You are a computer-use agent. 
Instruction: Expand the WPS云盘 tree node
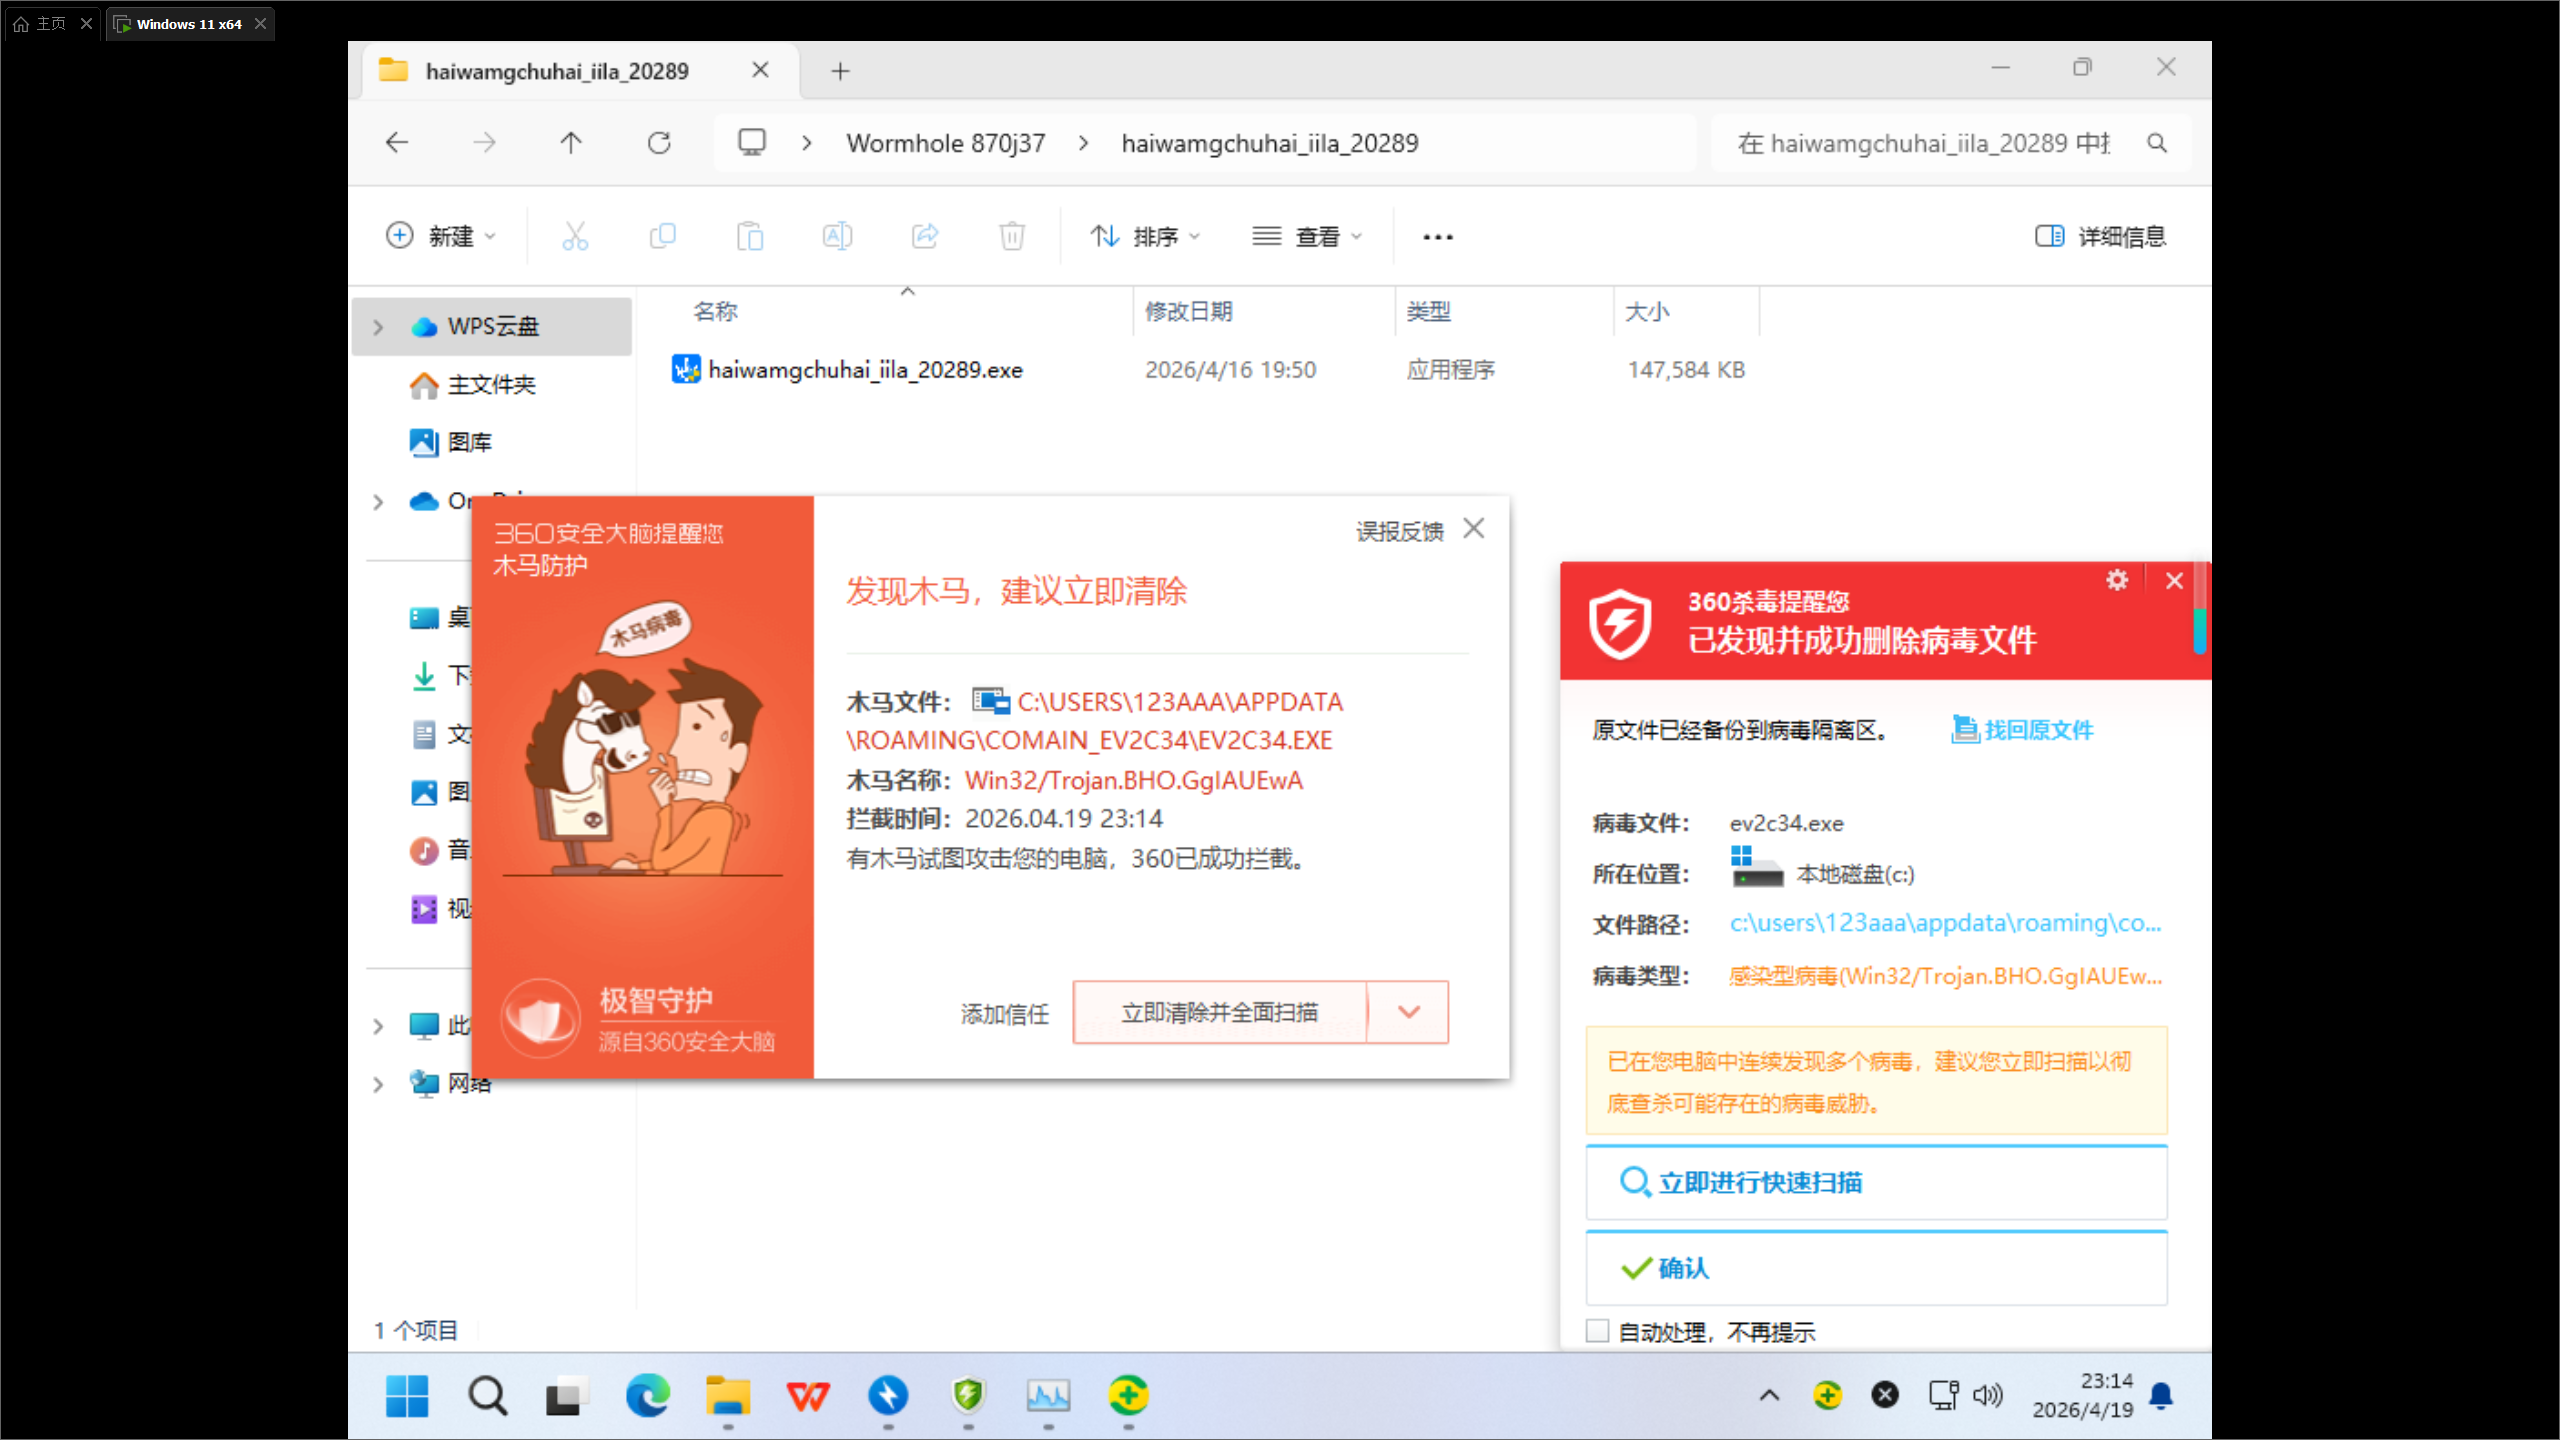pos(378,327)
